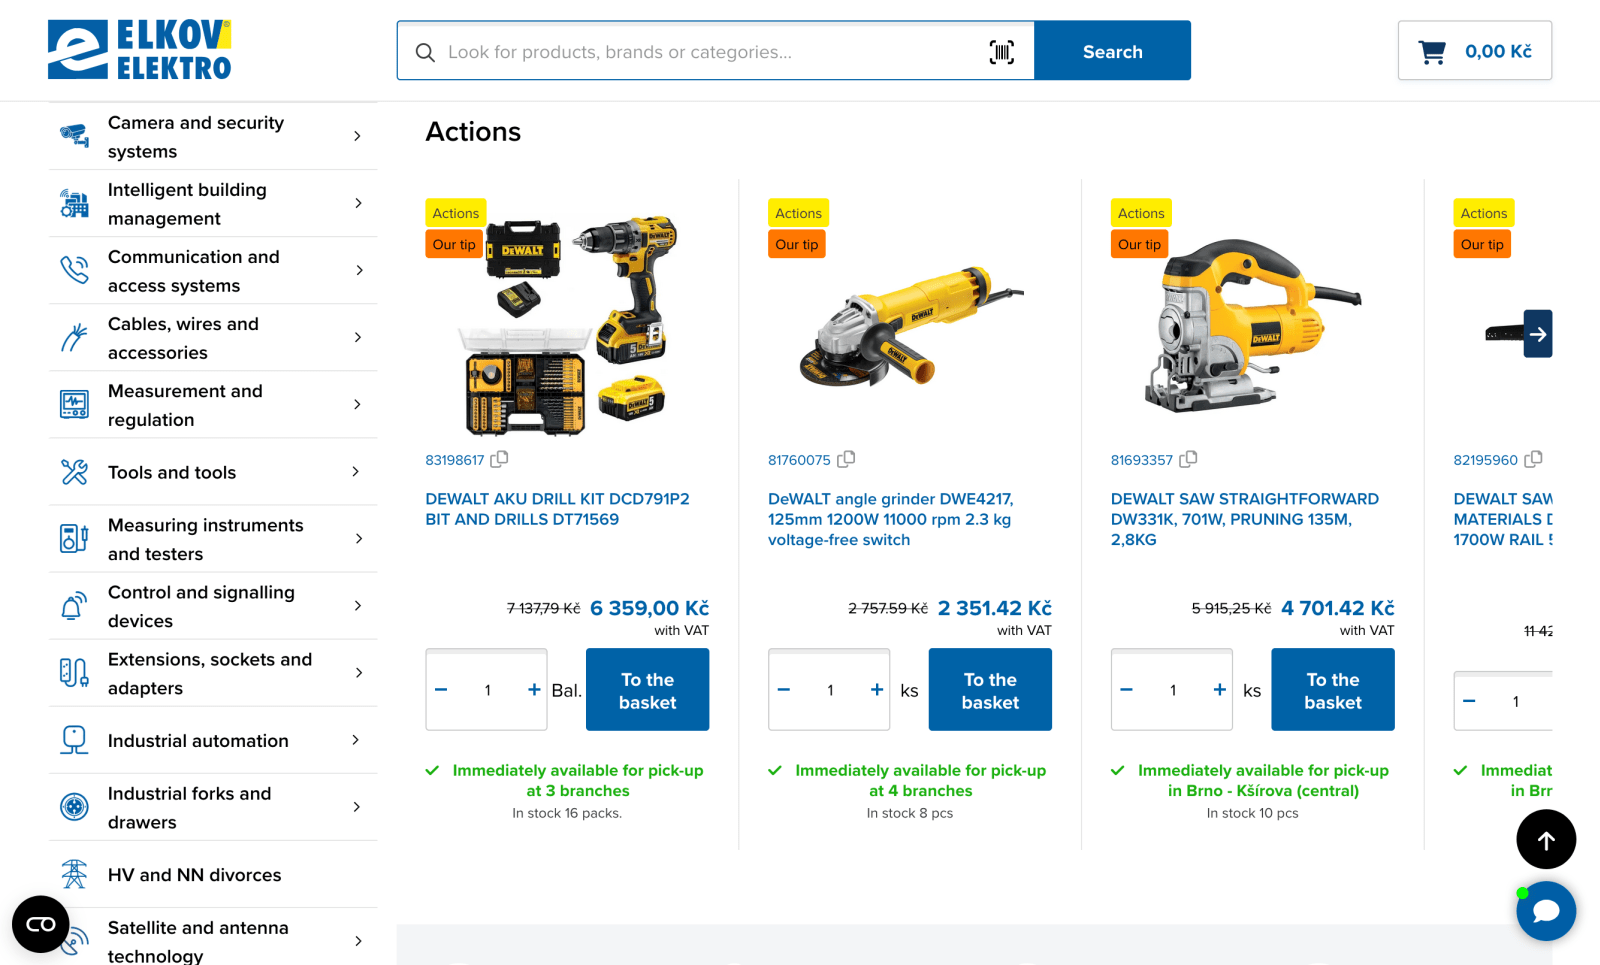The width and height of the screenshot is (1600, 965).
Task: Add DeWALT drill kit to the basket
Action: point(647,690)
